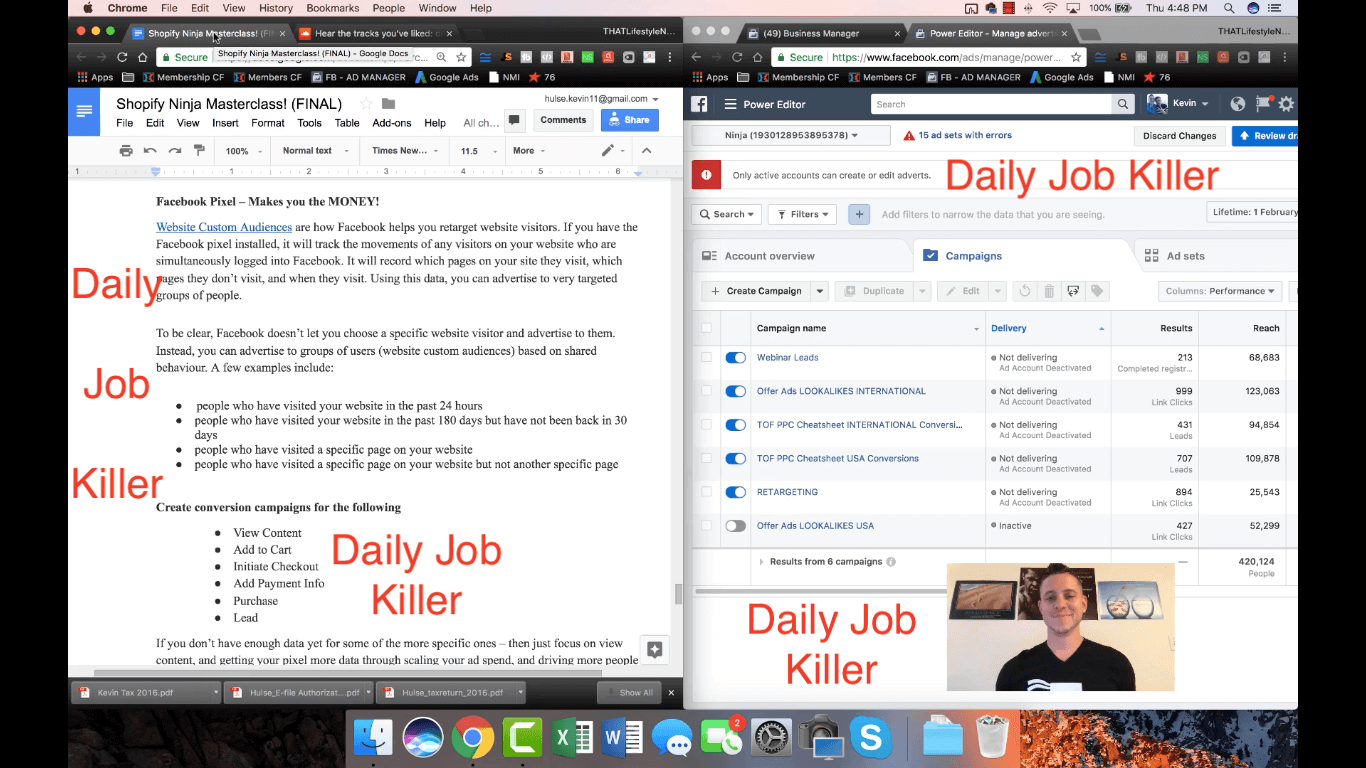Open Skype from the Dock

tap(870, 739)
